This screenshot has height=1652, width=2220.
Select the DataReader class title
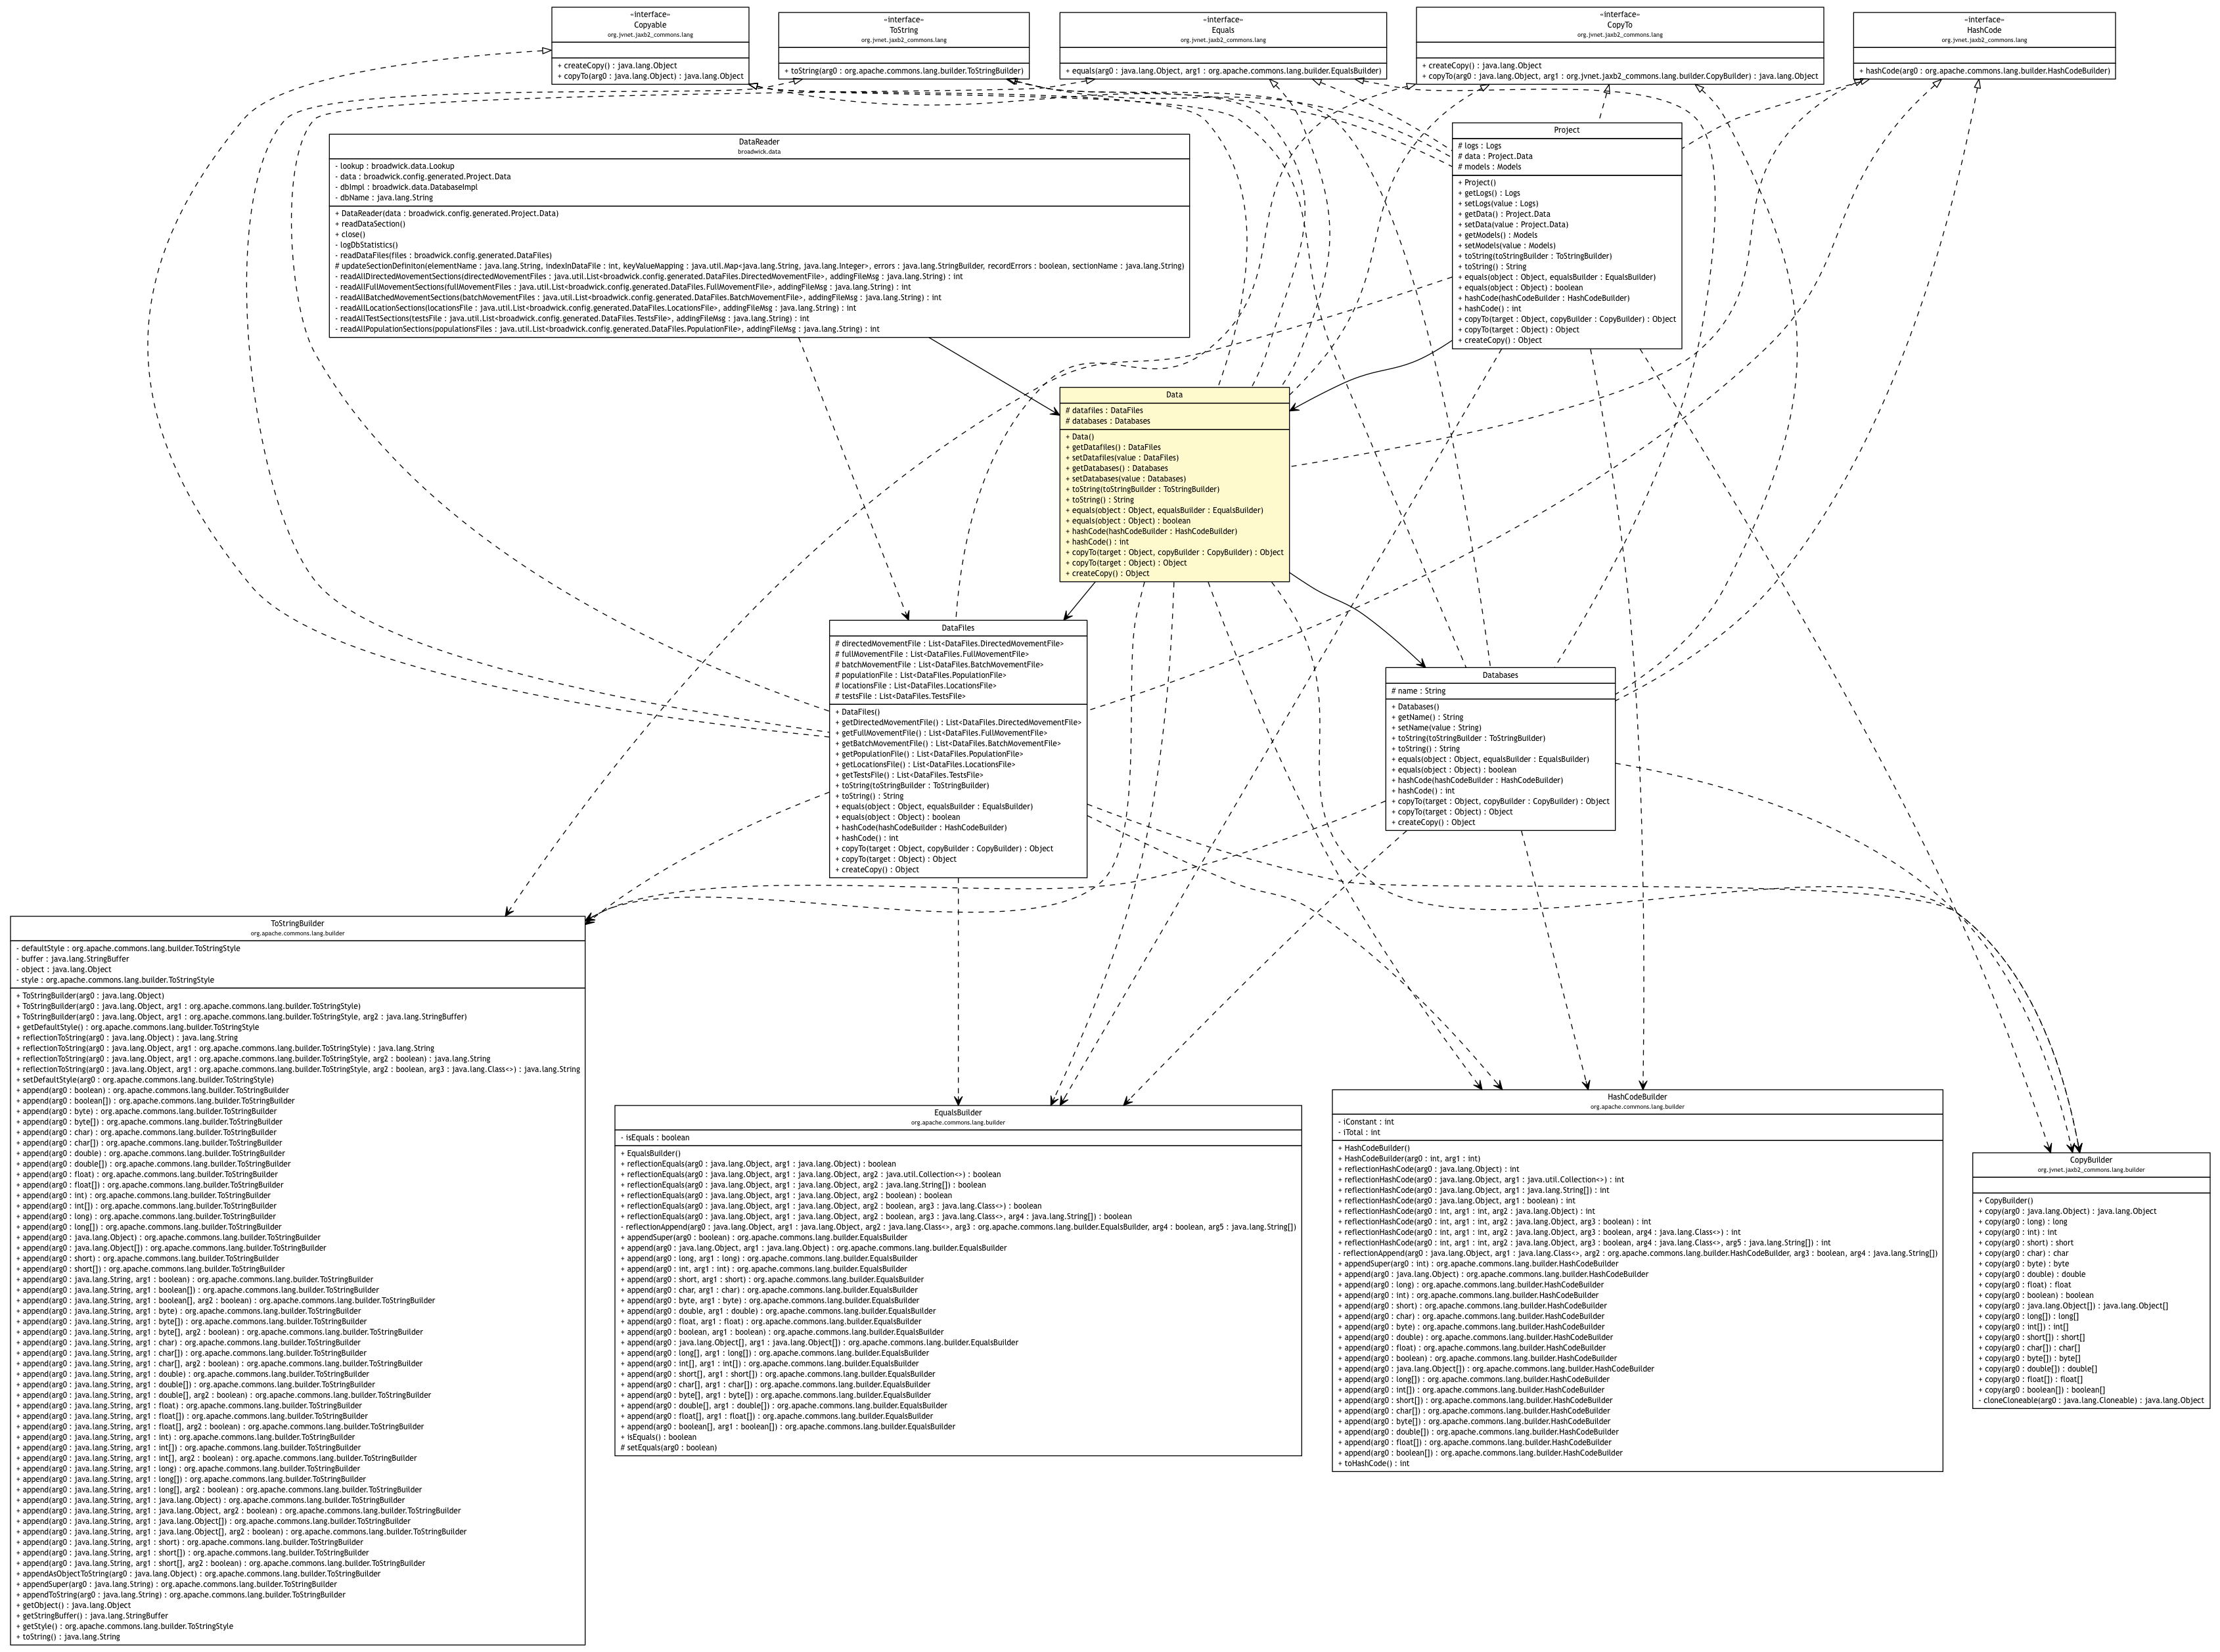759,142
